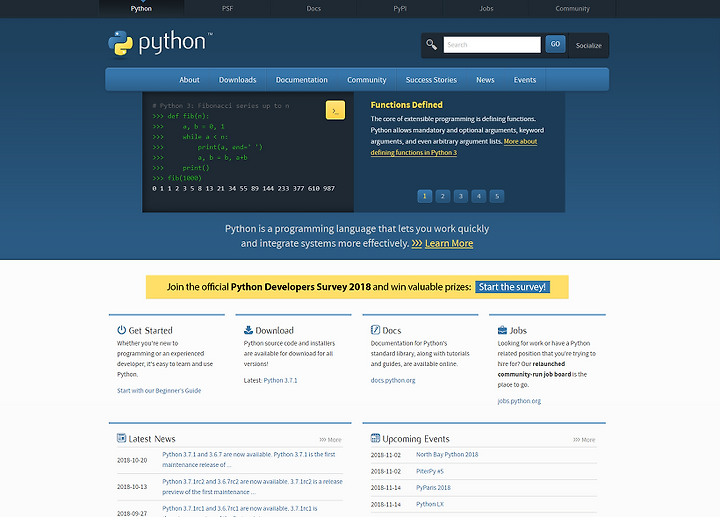Show code sample slide 2

pos(443,196)
